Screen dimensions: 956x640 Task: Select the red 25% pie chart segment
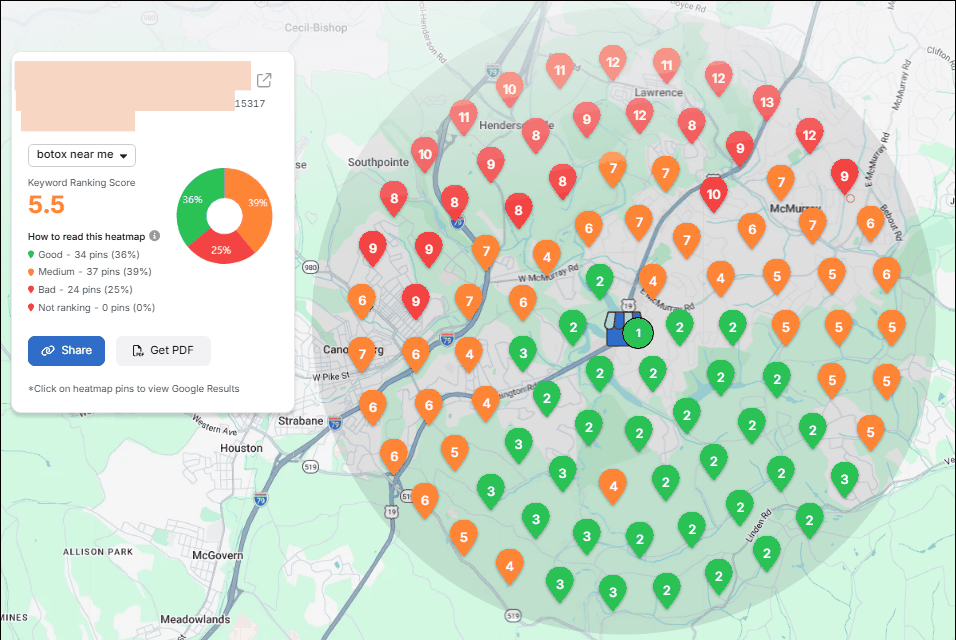(221, 249)
